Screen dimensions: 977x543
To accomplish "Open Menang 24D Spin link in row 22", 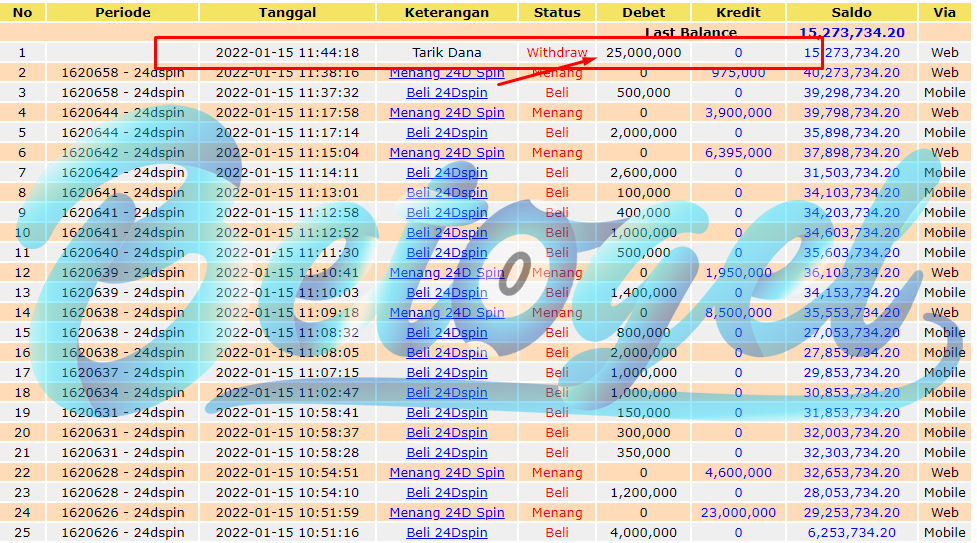I will point(447,473).
